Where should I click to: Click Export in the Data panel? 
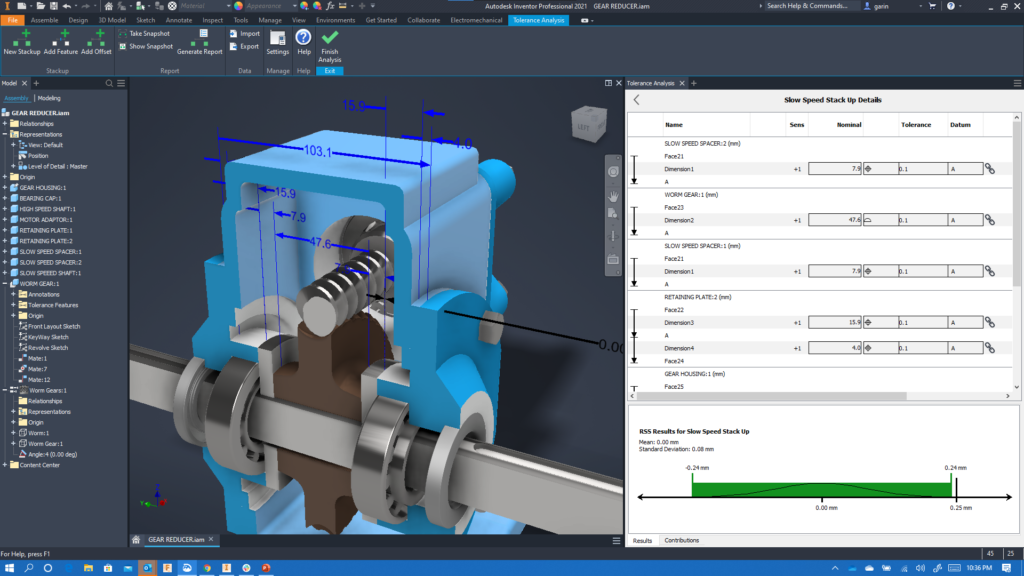(233, 46)
